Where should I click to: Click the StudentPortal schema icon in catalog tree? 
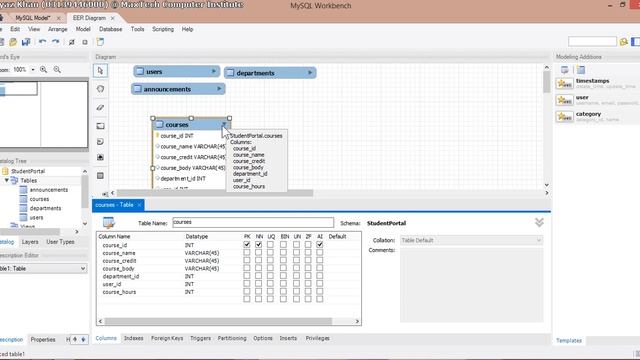tap(5, 171)
